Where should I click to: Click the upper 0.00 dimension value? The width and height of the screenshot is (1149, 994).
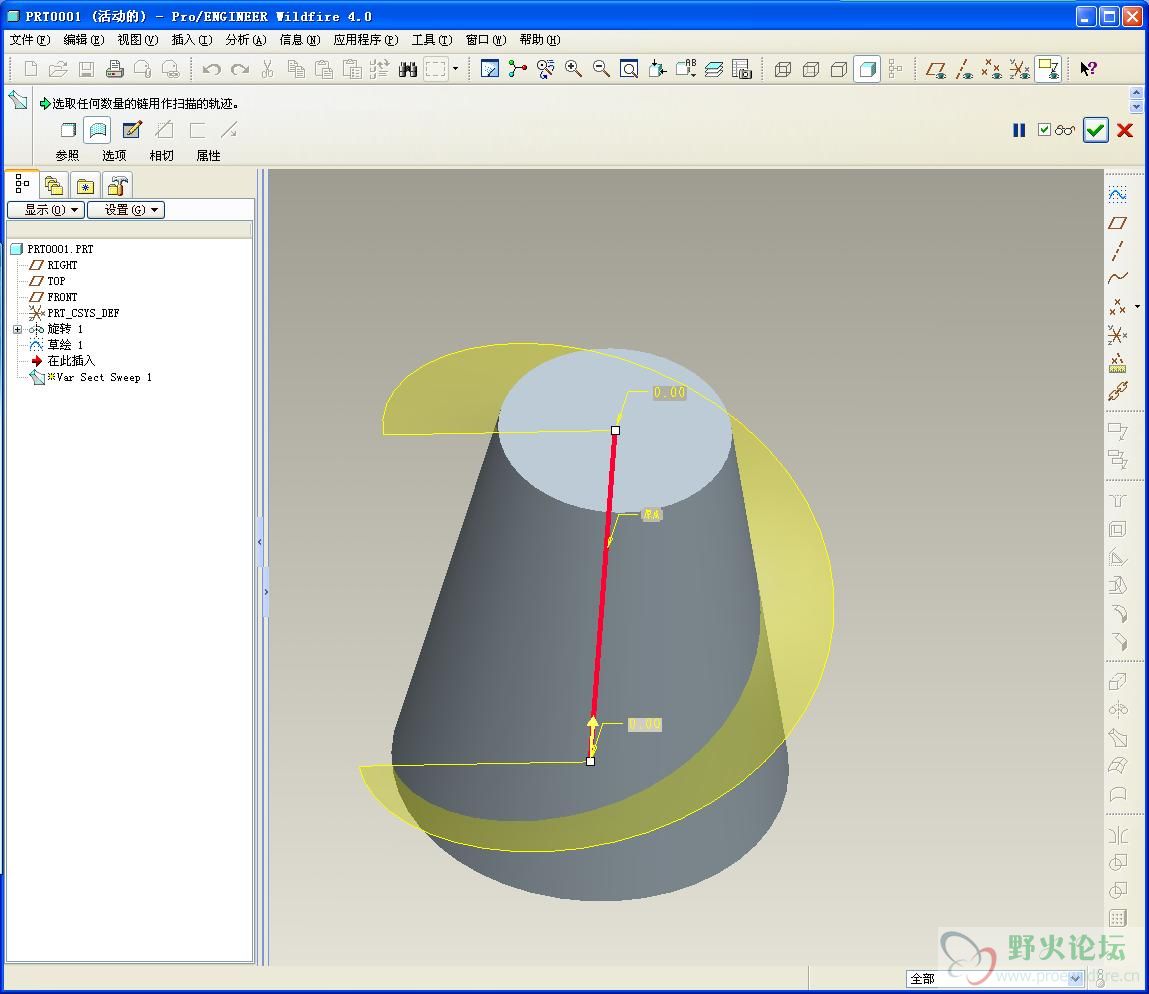click(x=669, y=392)
